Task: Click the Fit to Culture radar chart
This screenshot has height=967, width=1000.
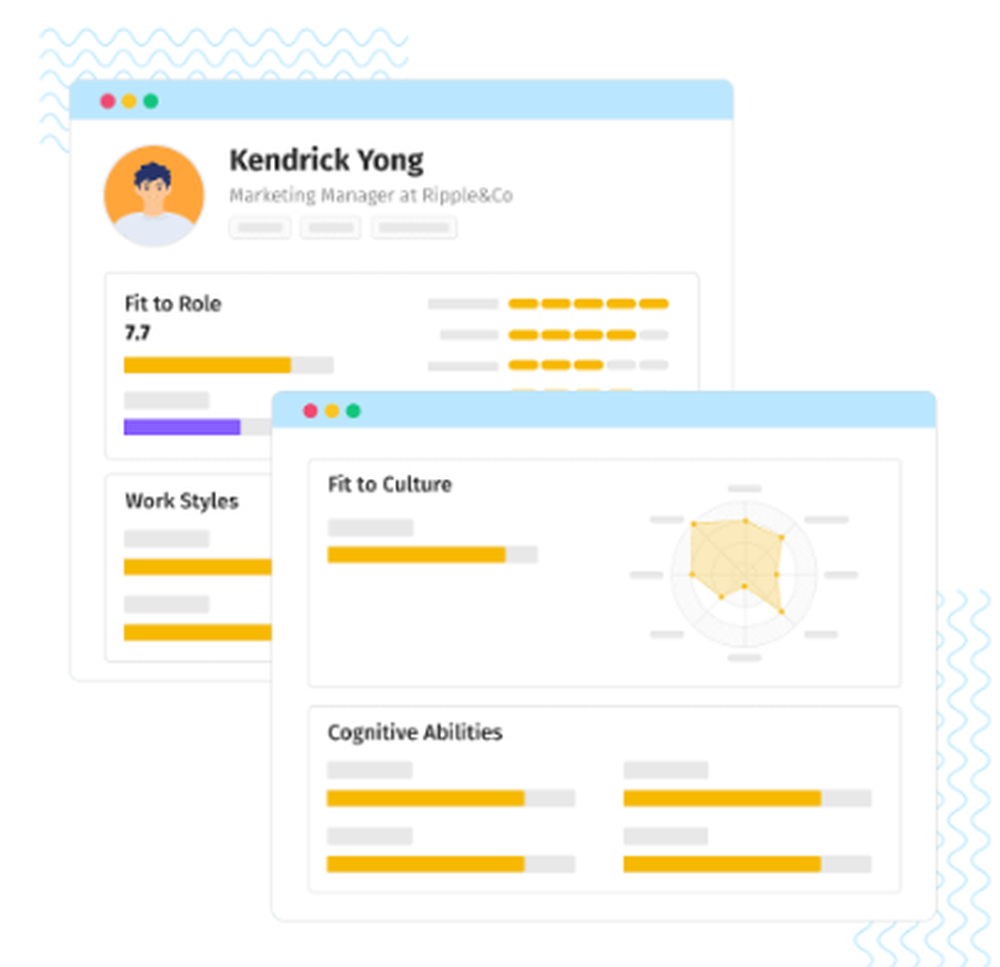Action: [743, 573]
